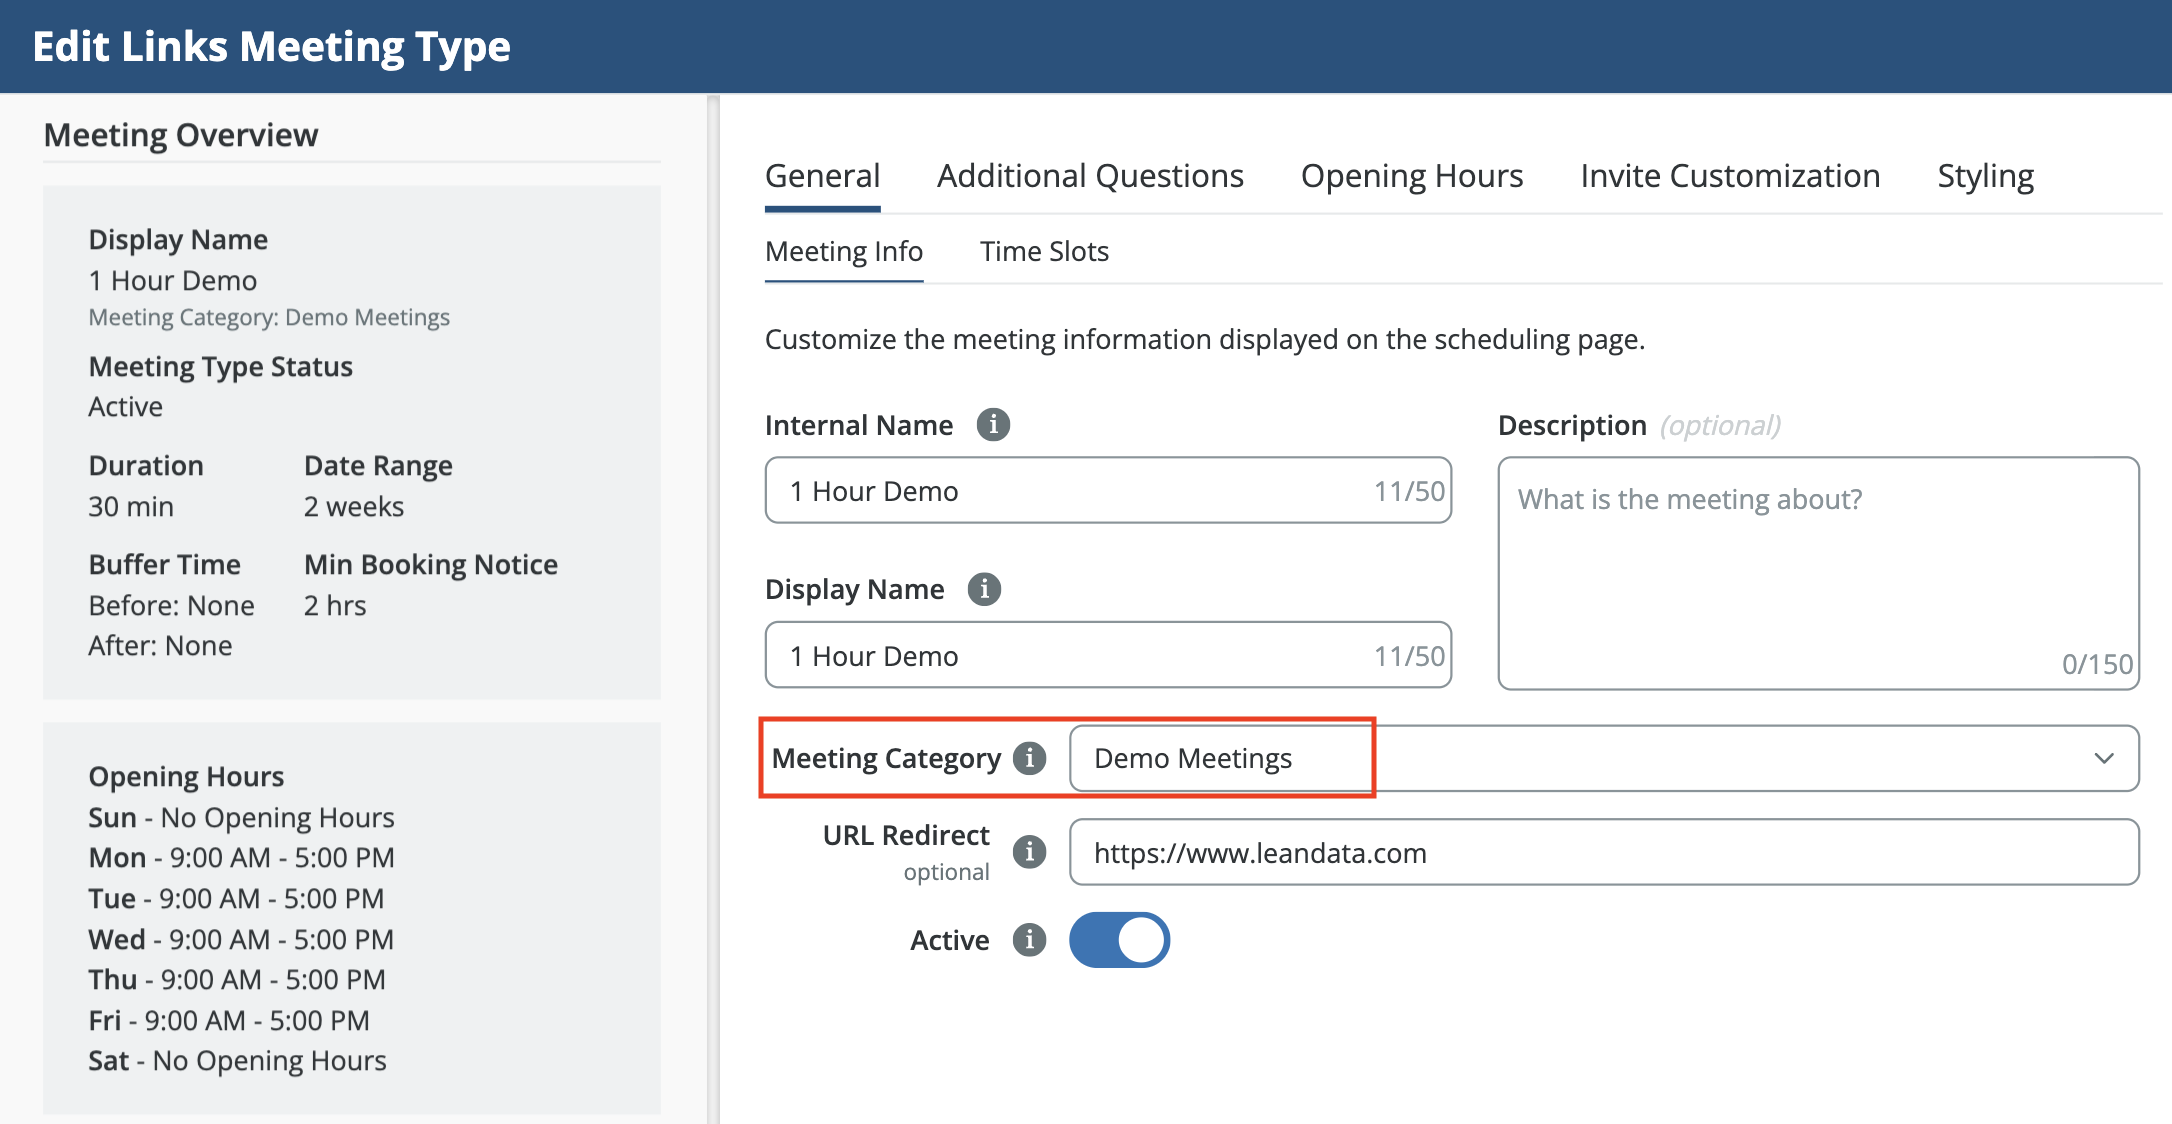The image size is (2172, 1124).
Task: Click the Meeting Category info icon
Action: click(1029, 758)
